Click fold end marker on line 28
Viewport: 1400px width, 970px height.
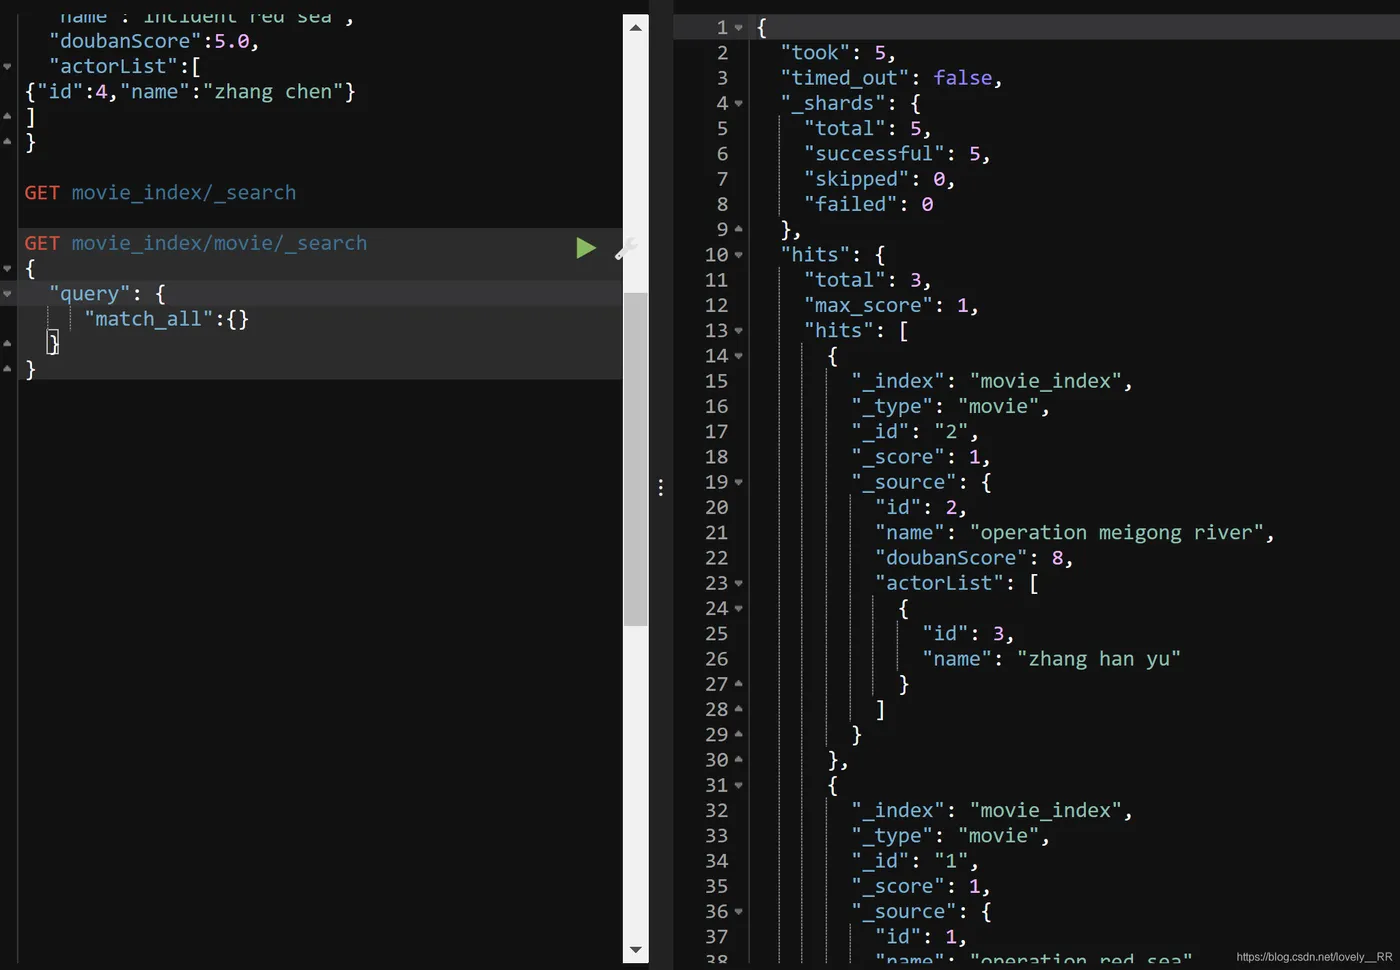point(739,709)
